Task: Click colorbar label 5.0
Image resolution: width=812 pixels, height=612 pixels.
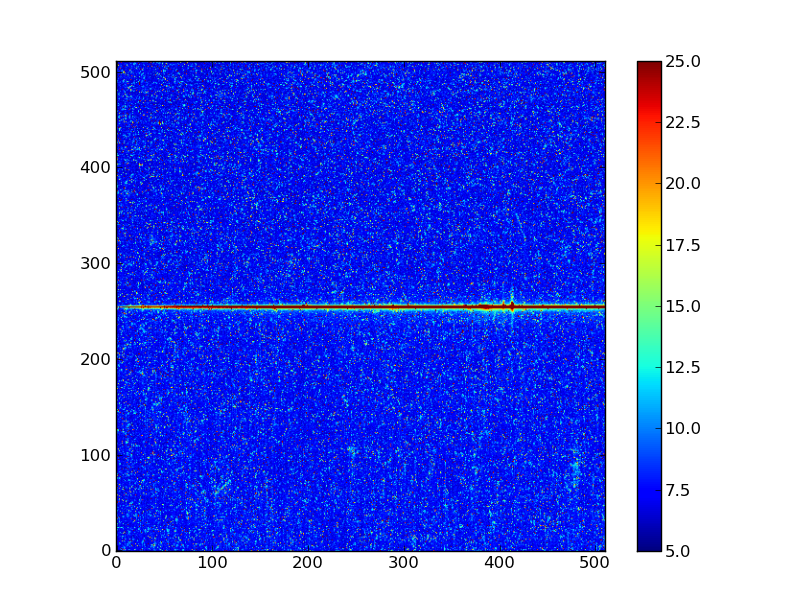Action: pyautogui.click(x=678, y=551)
